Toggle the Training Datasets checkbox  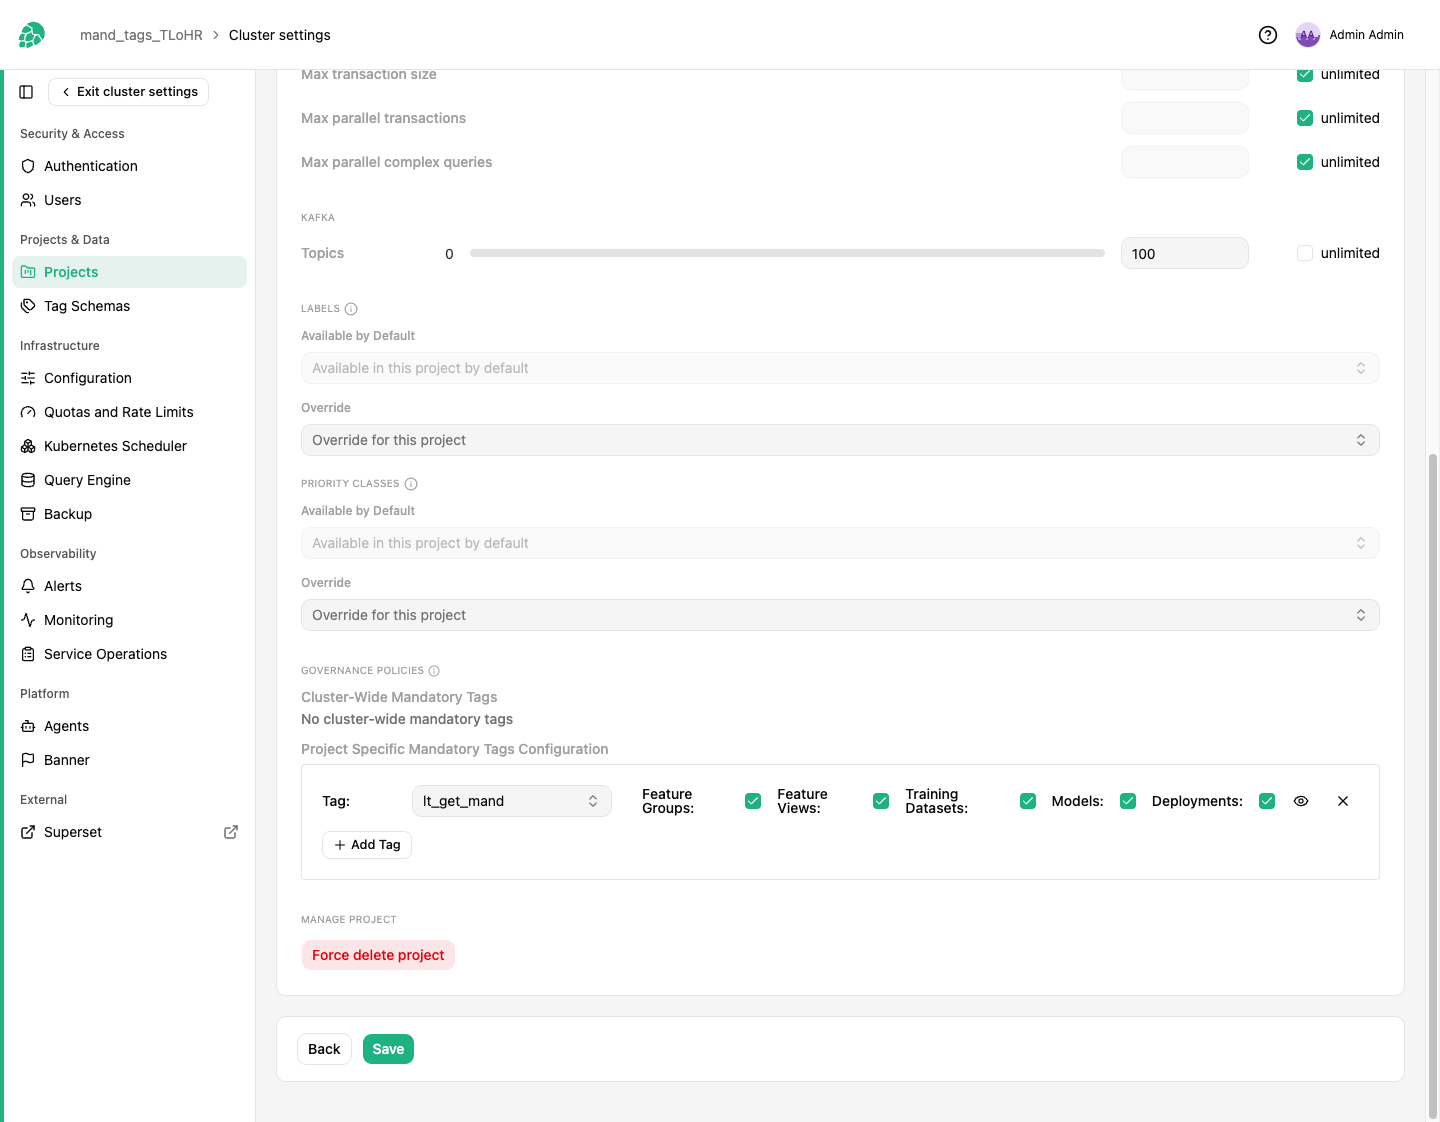click(1028, 801)
